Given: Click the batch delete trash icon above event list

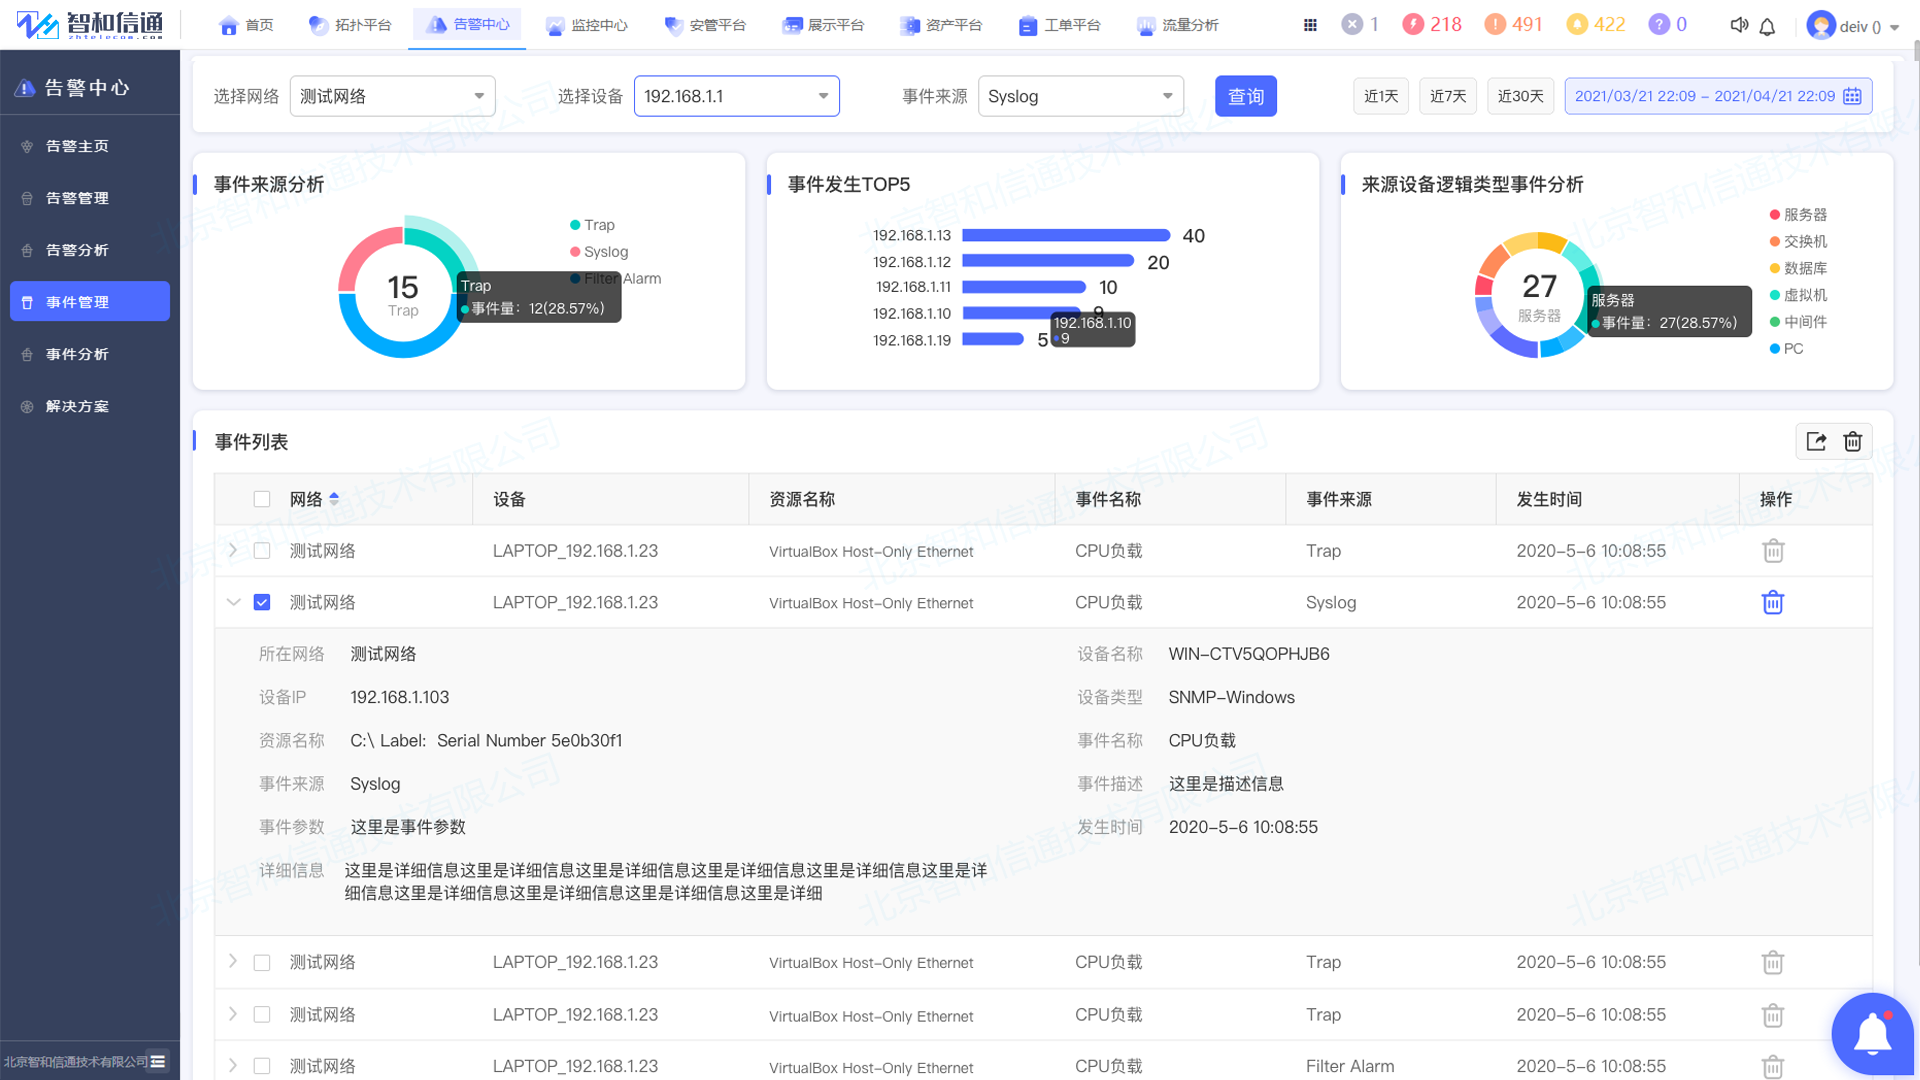Looking at the screenshot, I should tap(1853, 441).
